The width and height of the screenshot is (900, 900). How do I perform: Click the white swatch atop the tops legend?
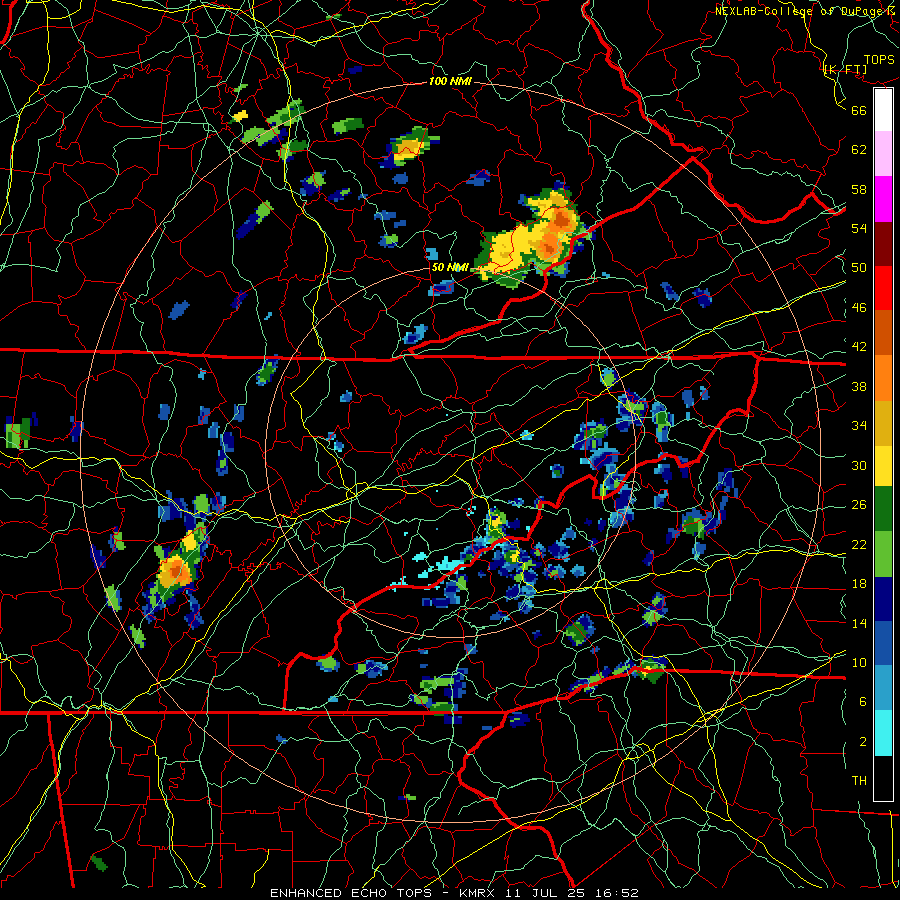point(883,110)
